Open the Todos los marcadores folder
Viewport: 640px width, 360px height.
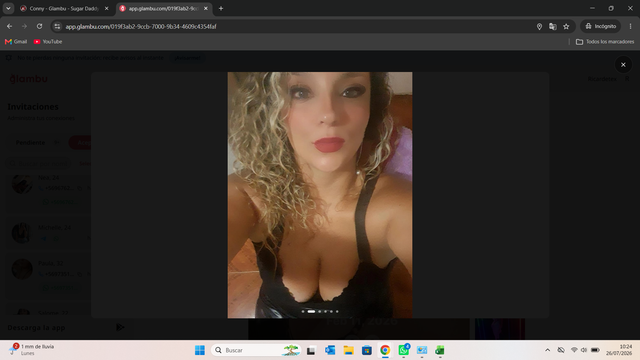pyautogui.click(x=605, y=42)
